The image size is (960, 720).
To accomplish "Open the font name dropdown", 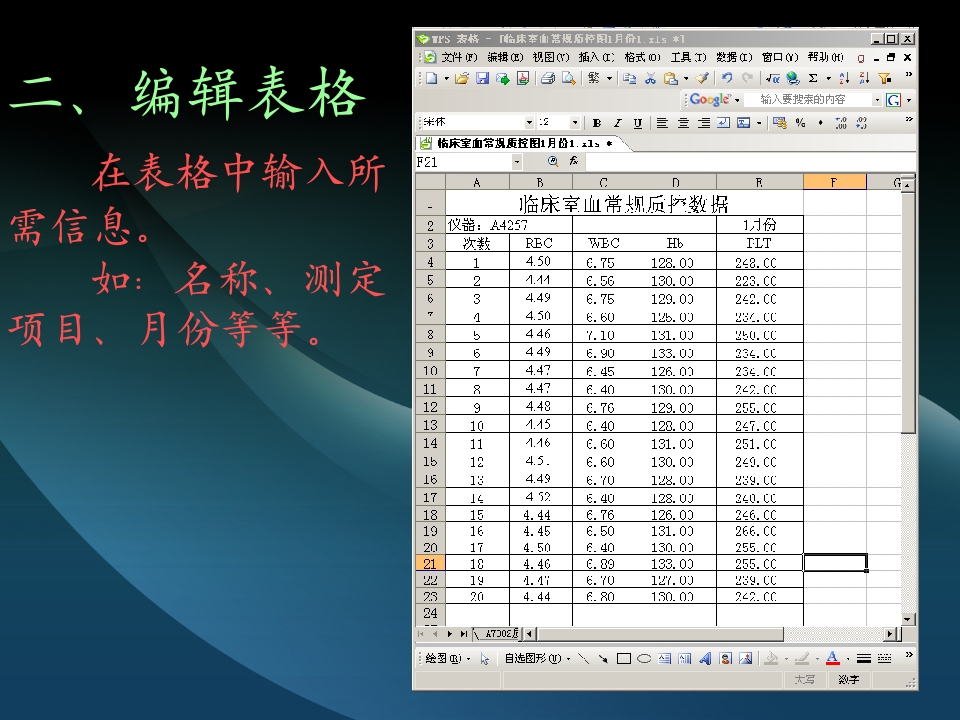I will 531,122.
